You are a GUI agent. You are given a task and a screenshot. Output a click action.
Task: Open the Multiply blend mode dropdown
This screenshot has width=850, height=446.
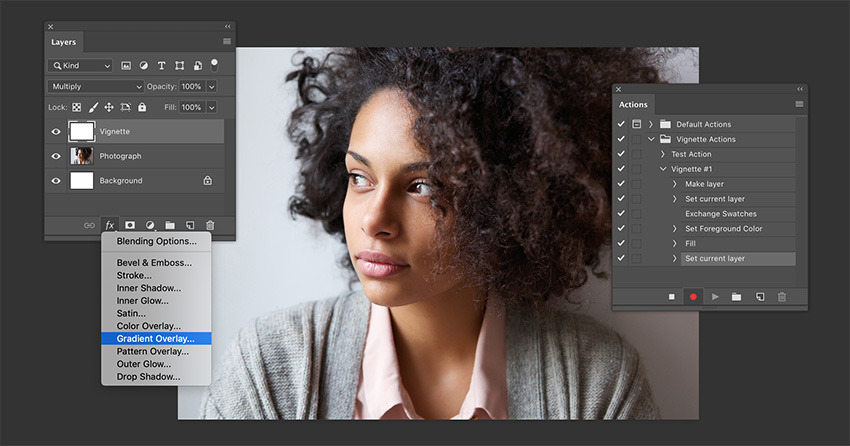(x=96, y=86)
